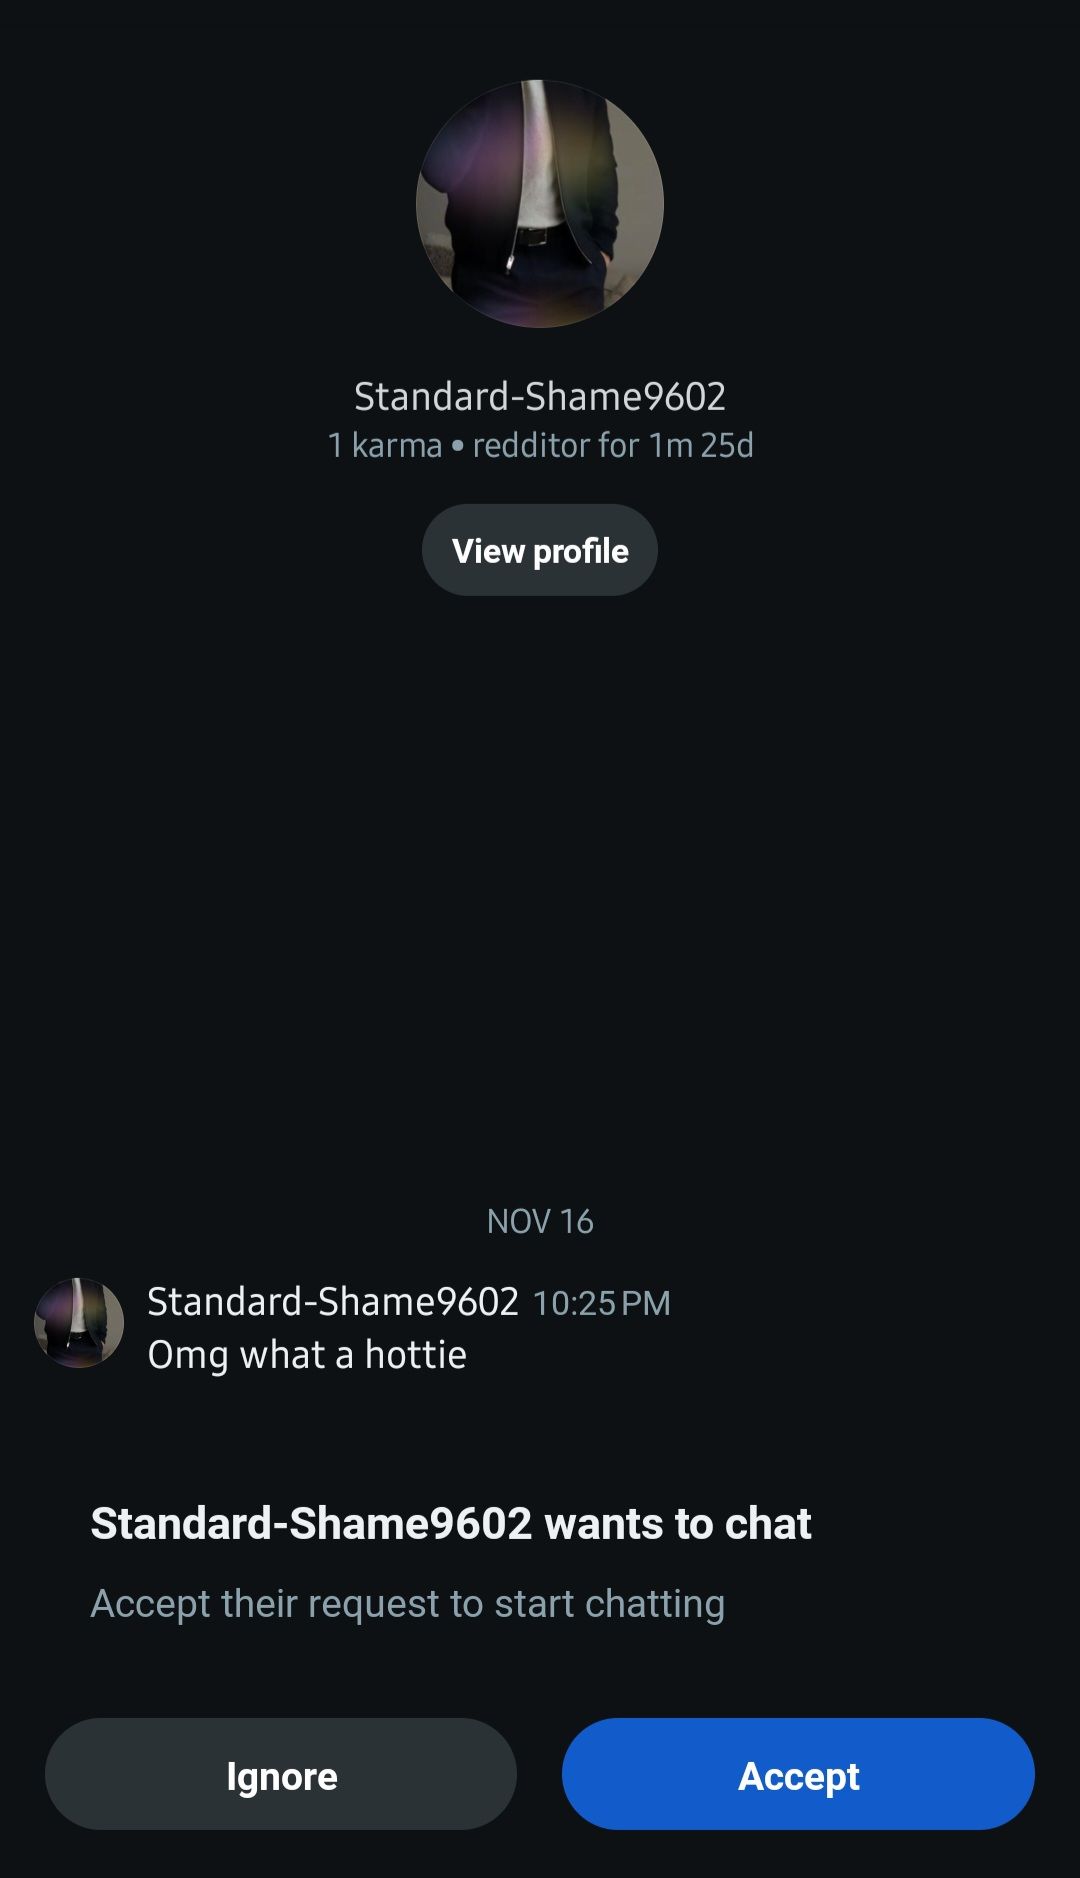Click the View profile button
This screenshot has height=1878, width=1080.
click(x=540, y=551)
